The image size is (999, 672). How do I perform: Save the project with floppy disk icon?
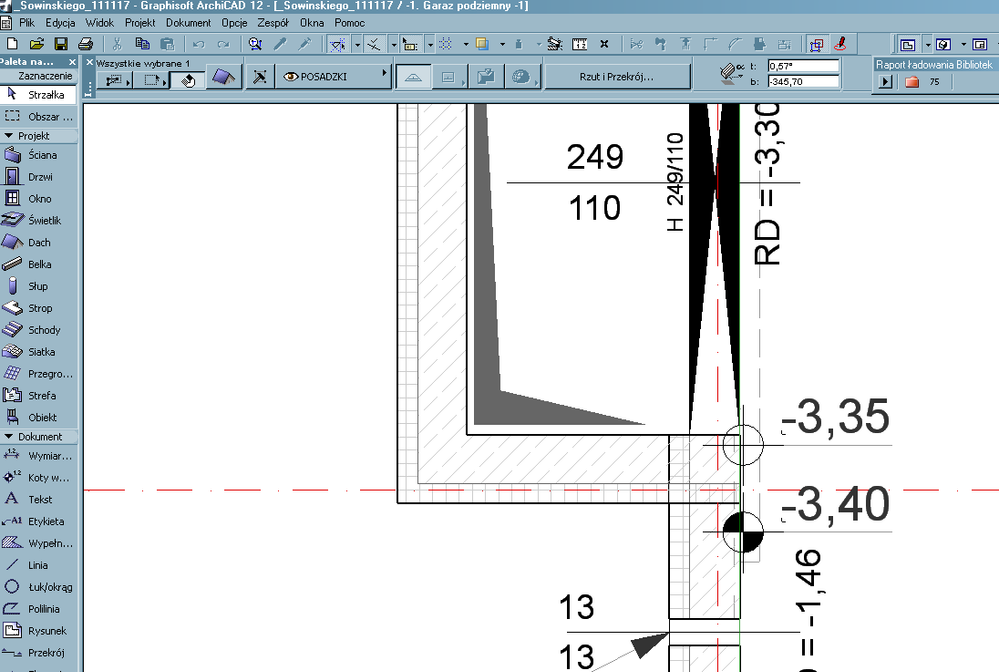tap(61, 44)
